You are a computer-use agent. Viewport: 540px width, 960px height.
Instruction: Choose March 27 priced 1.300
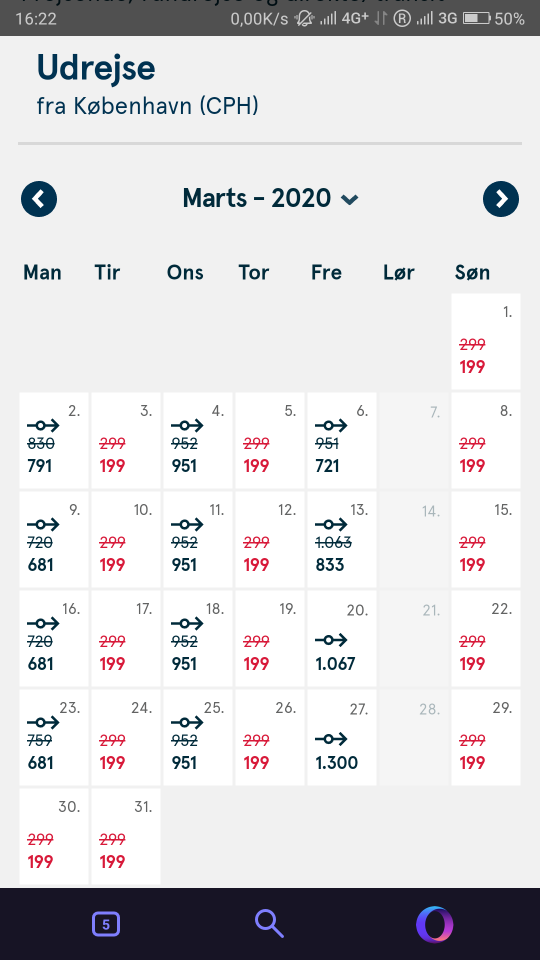click(x=342, y=738)
